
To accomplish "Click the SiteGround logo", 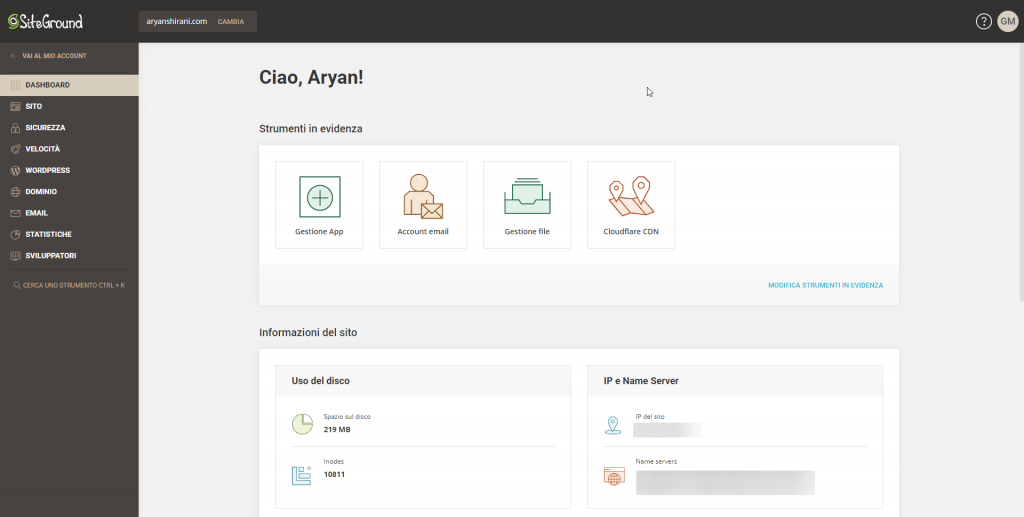I will [46, 21].
